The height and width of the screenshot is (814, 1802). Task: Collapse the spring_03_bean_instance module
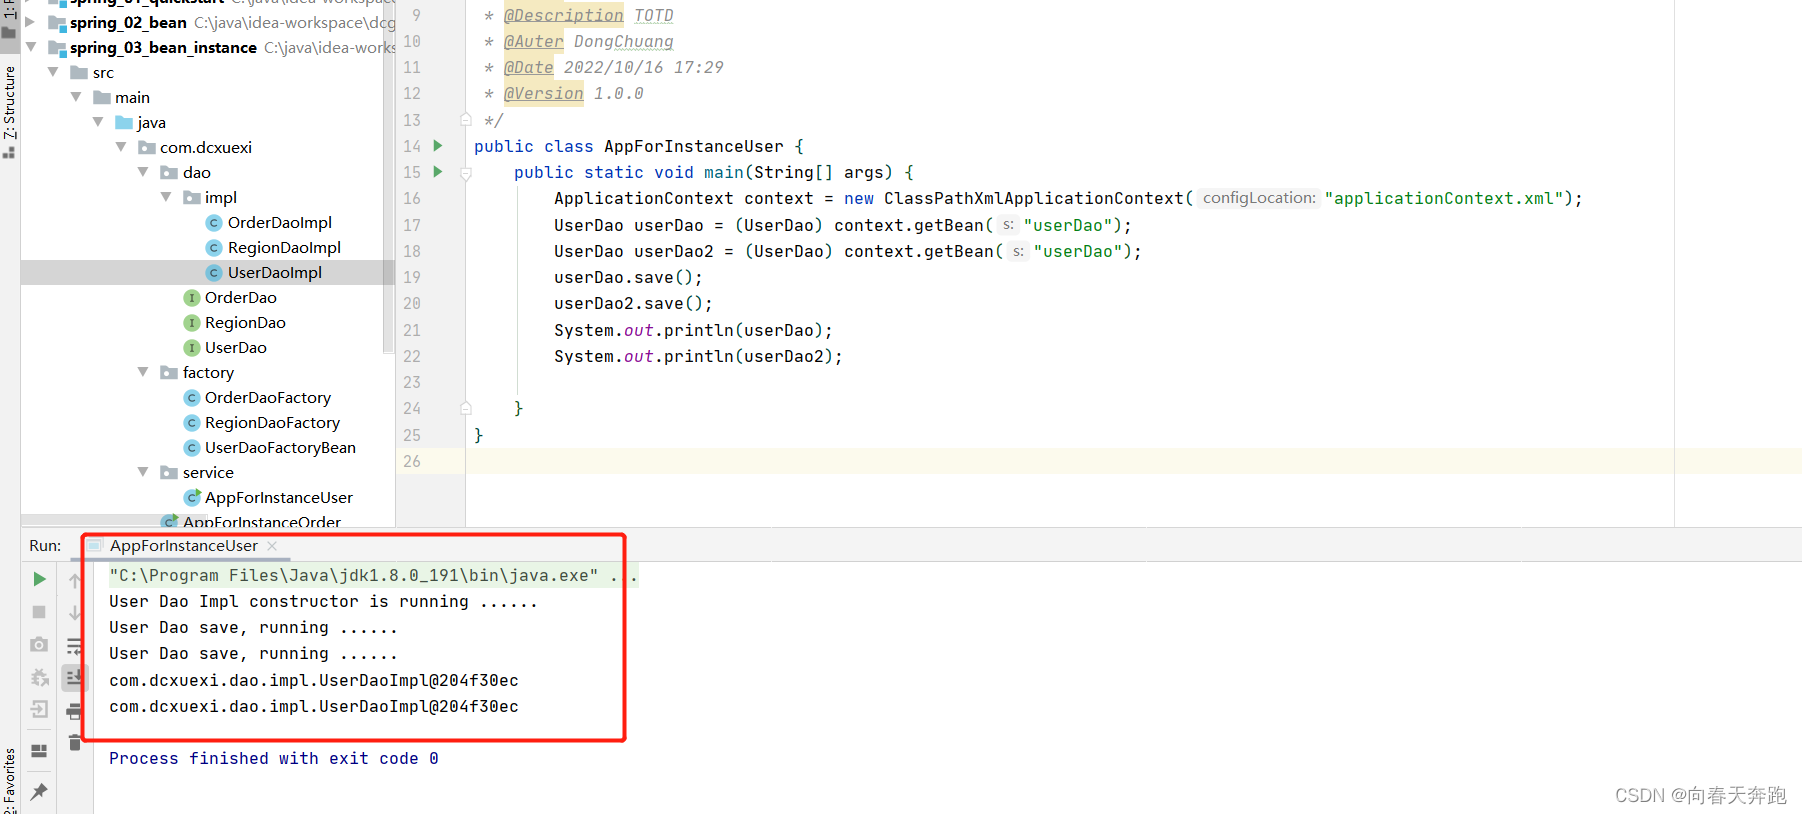pos(30,47)
